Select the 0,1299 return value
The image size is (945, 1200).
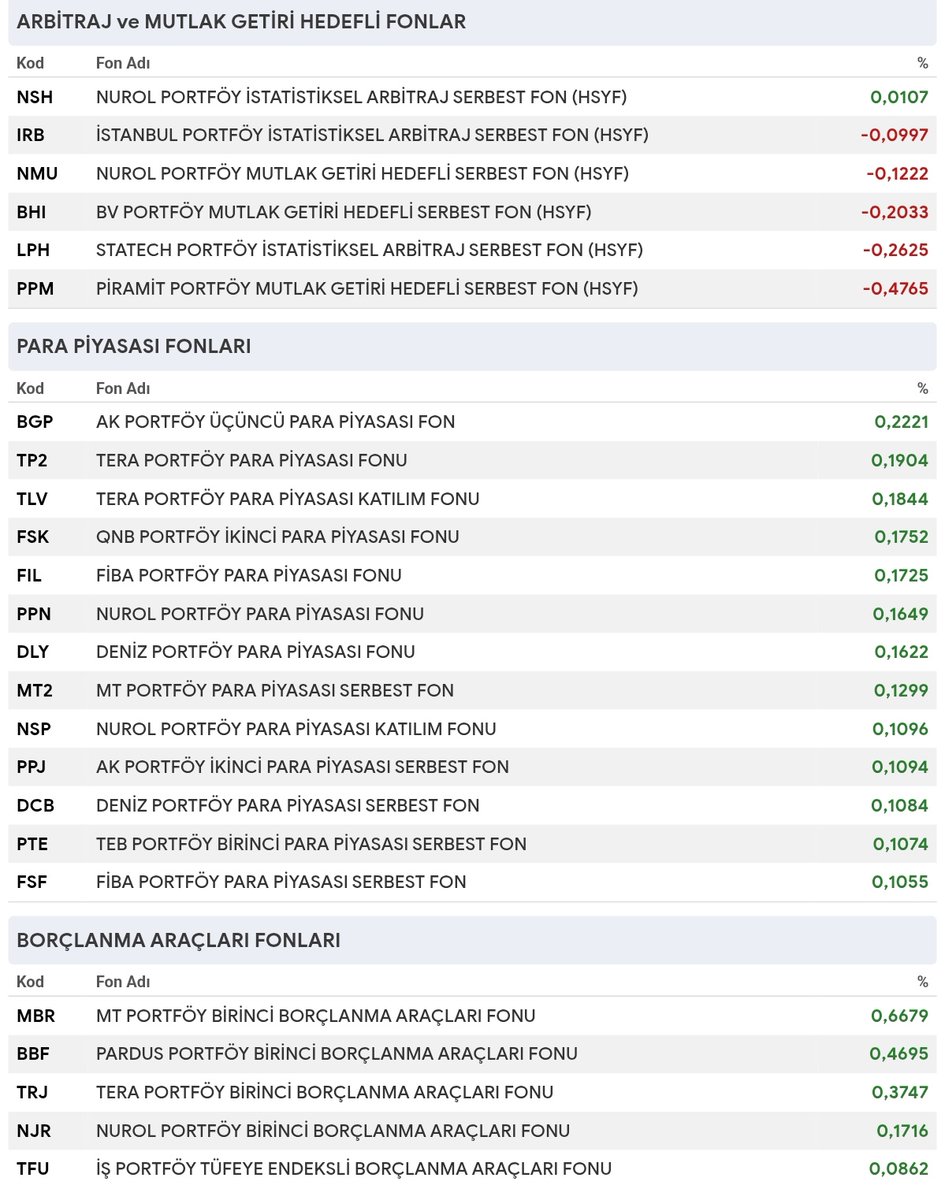point(901,690)
